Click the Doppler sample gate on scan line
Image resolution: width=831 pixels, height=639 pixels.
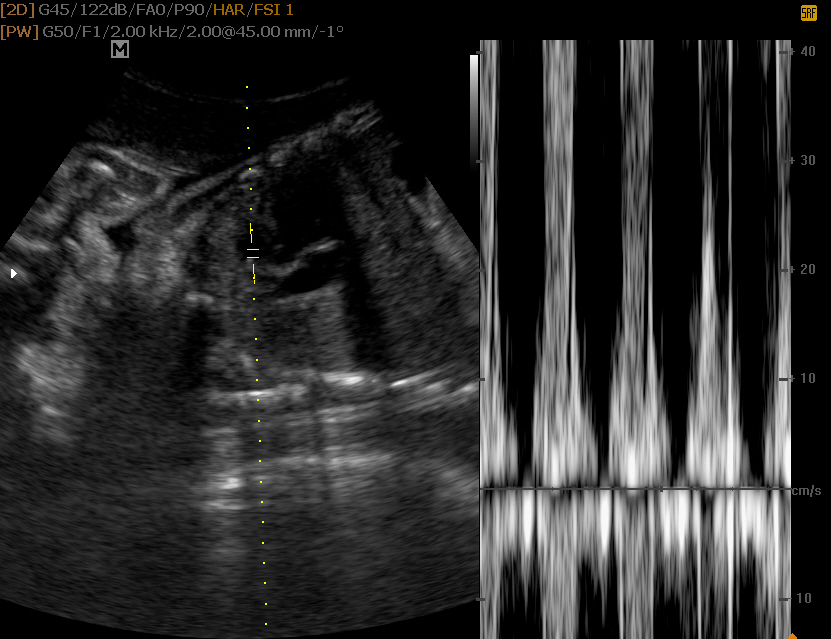[x=253, y=253]
